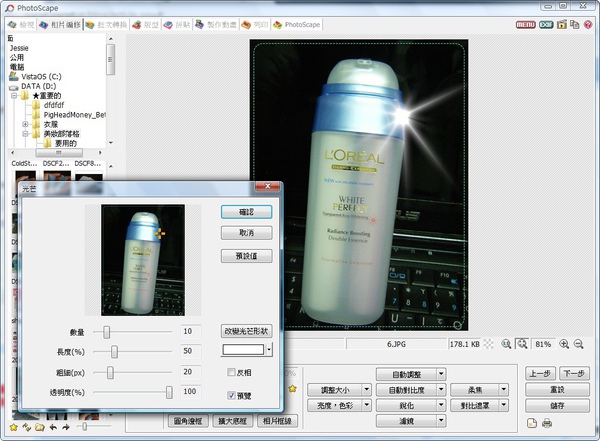Open the 柔焦 dropdown arrow
Viewport: 600px width, 441px height.
(x=504, y=390)
